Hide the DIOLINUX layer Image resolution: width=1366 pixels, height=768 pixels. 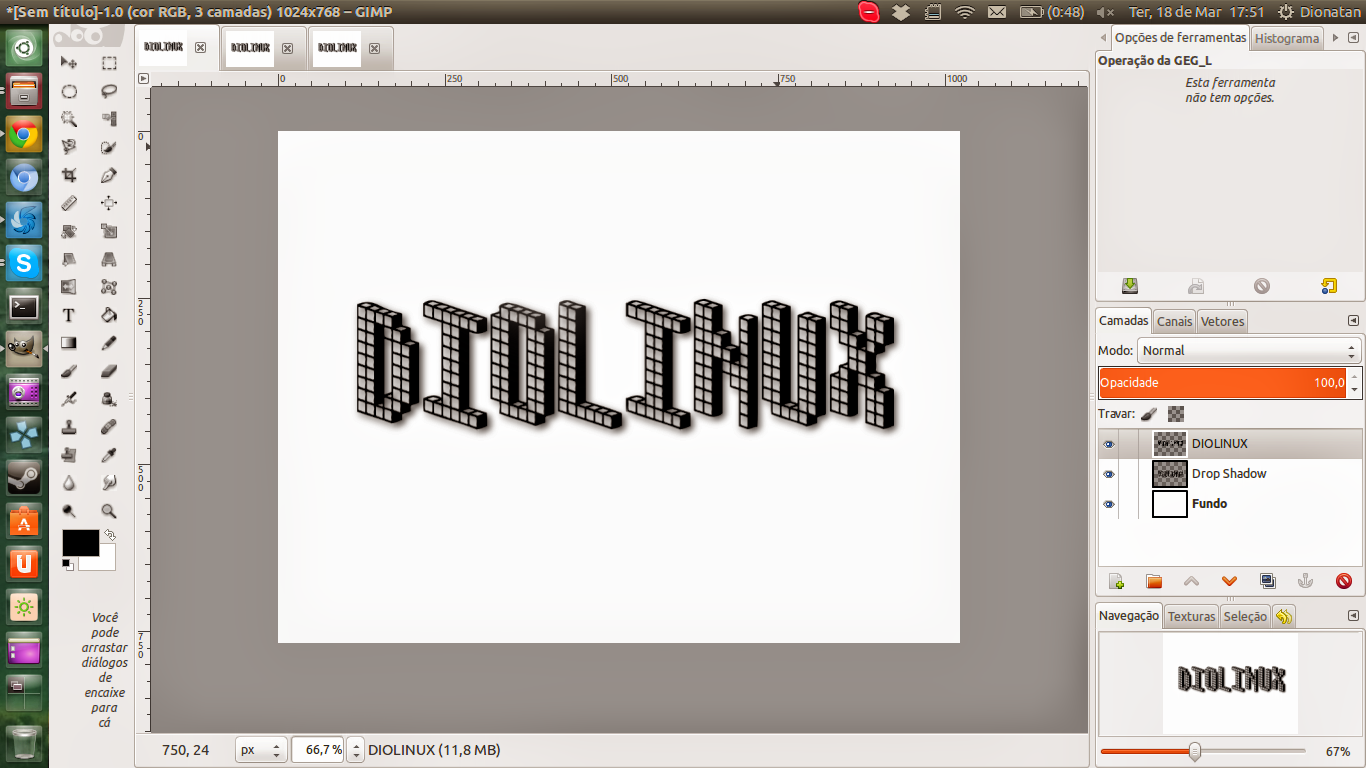tap(1108, 444)
